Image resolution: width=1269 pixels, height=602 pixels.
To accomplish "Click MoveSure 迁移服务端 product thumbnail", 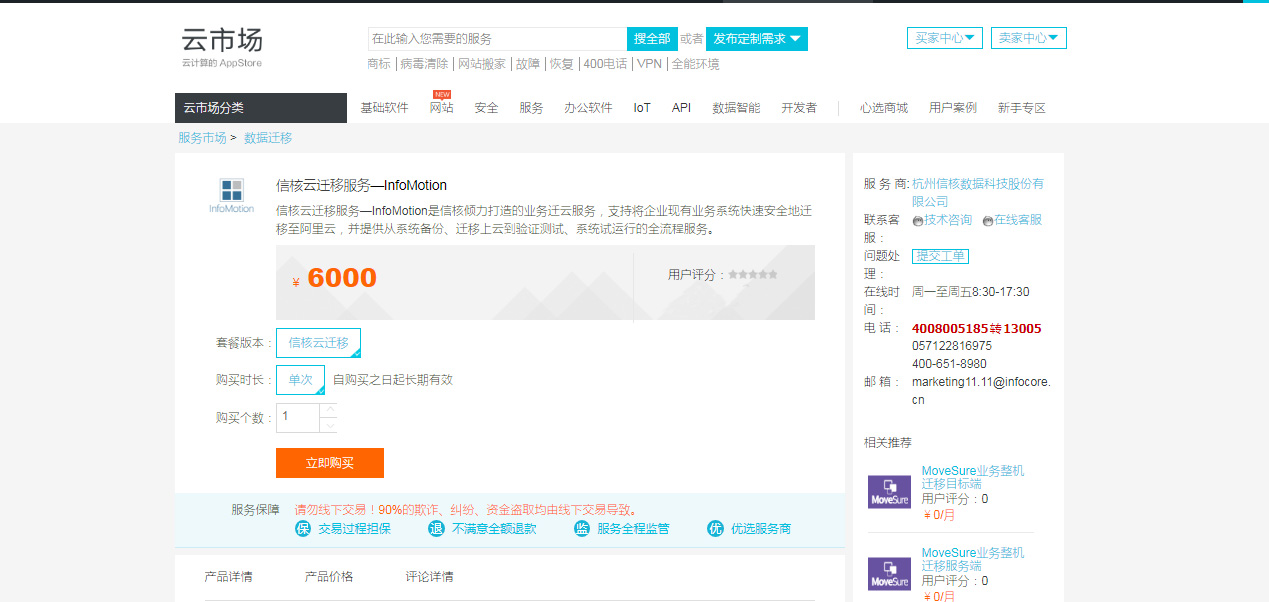I will (889, 574).
